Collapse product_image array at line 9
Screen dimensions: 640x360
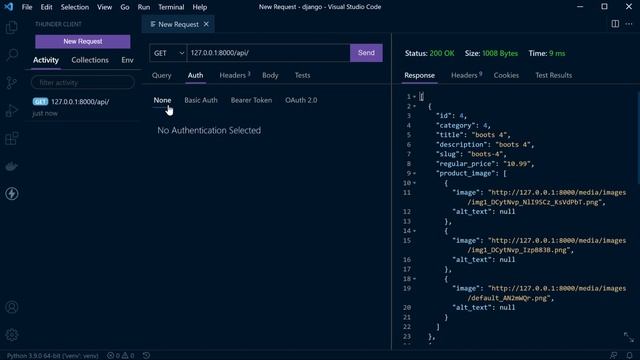(414, 173)
